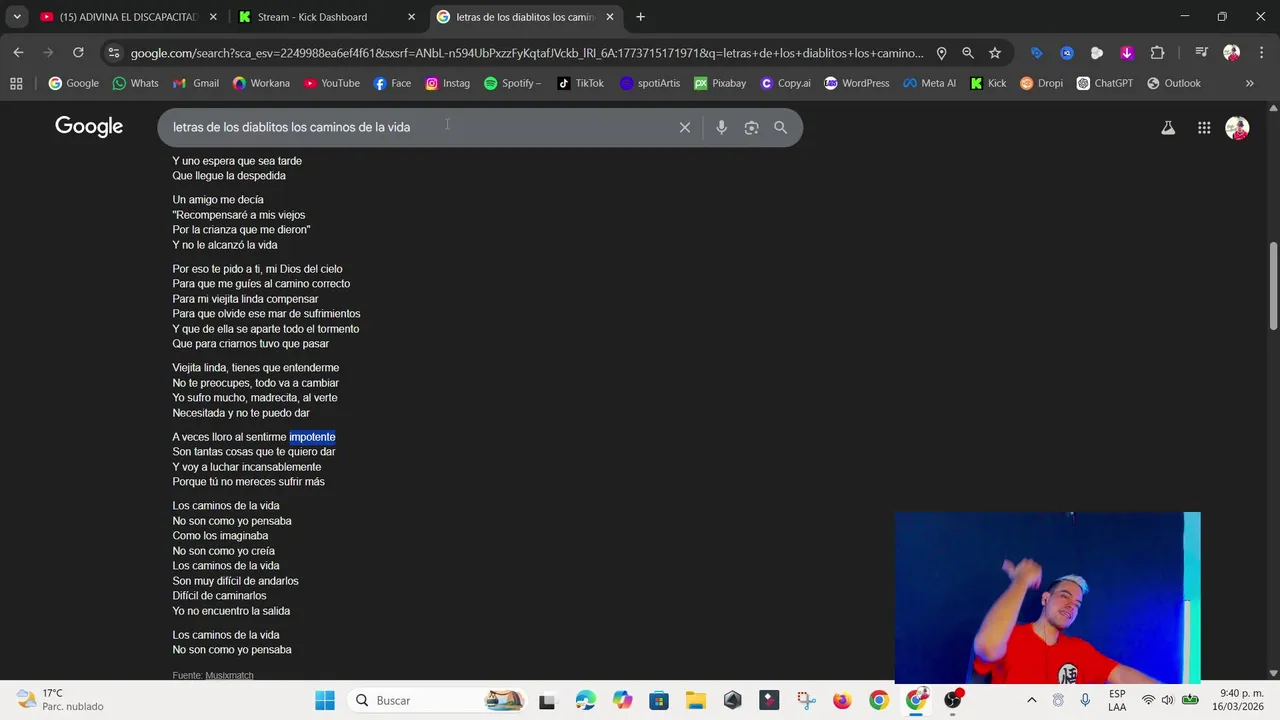
Task: Click the location pin icon in the address bar
Action: click(941, 53)
